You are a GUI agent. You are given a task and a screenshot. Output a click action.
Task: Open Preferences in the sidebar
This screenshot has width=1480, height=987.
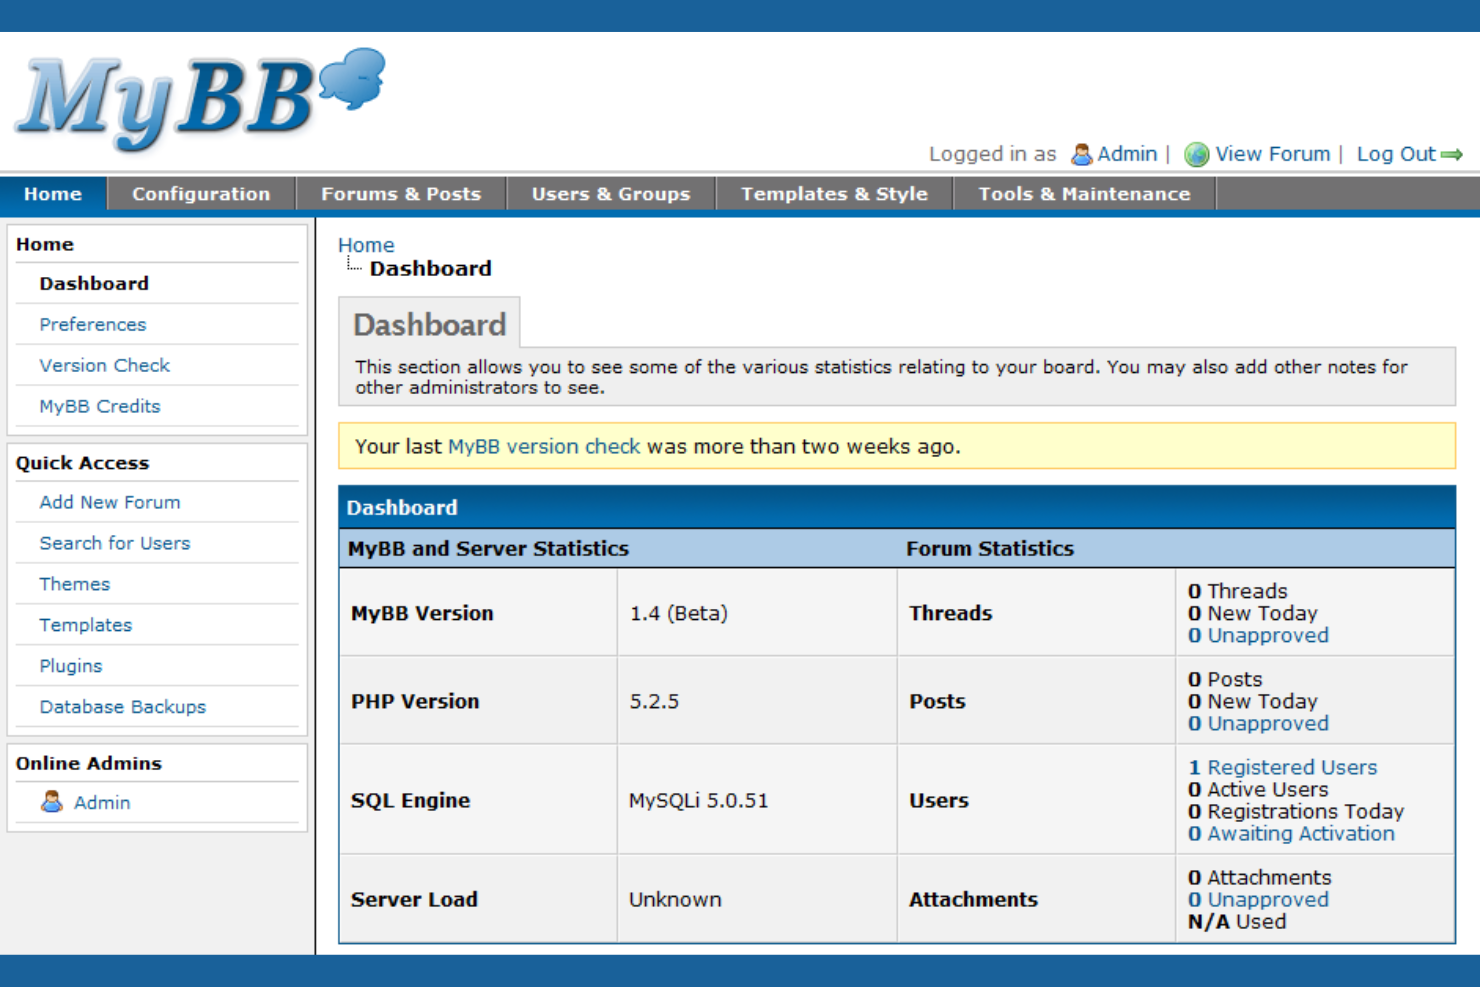coord(93,325)
